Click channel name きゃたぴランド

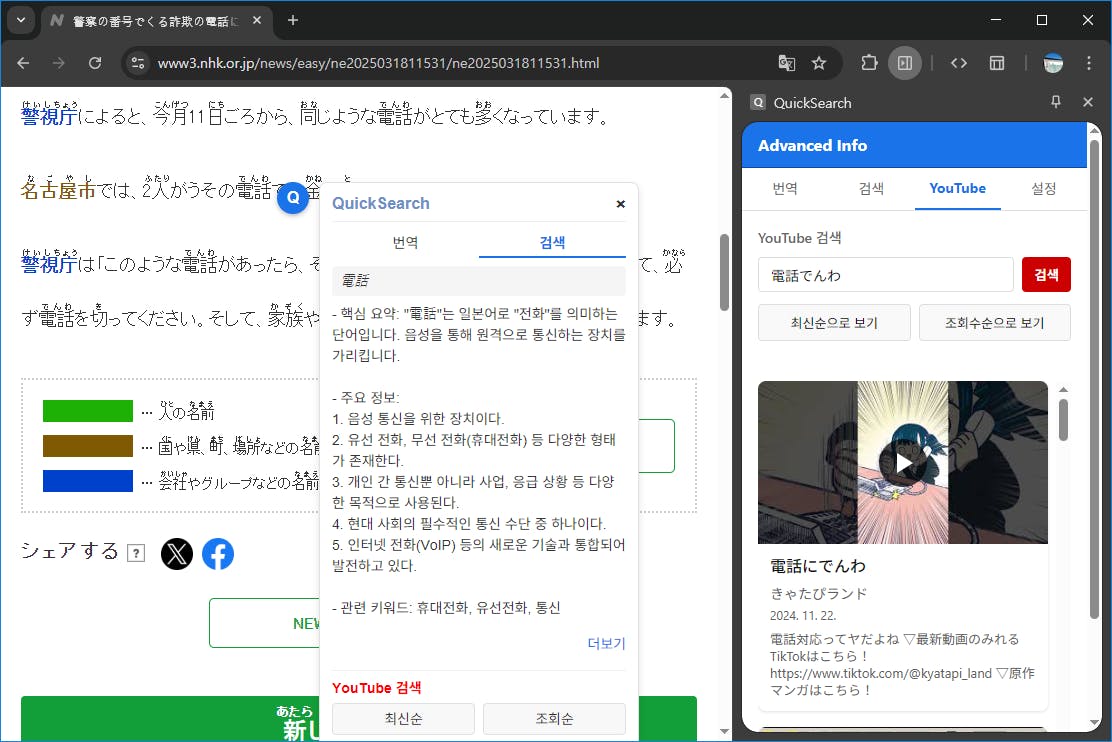pyautogui.click(x=818, y=594)
